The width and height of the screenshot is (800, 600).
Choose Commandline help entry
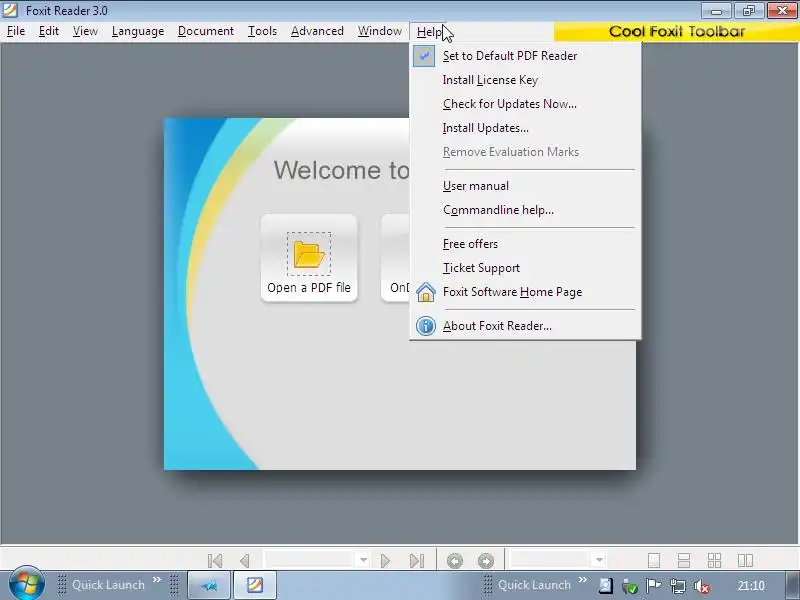(x=525, y=210)
